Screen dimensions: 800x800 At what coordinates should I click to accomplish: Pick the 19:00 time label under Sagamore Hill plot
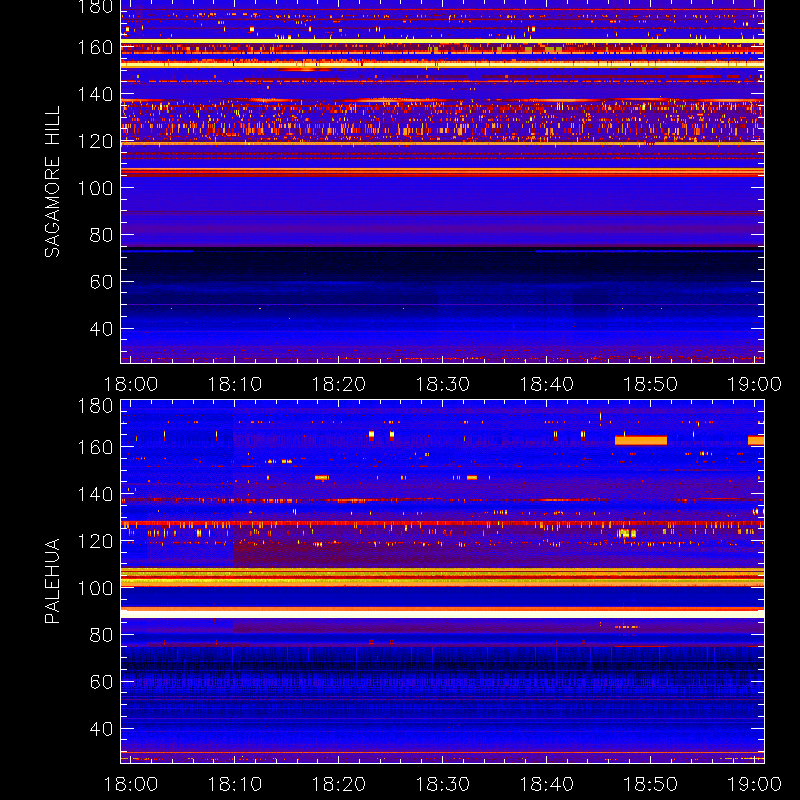[754, 384]
